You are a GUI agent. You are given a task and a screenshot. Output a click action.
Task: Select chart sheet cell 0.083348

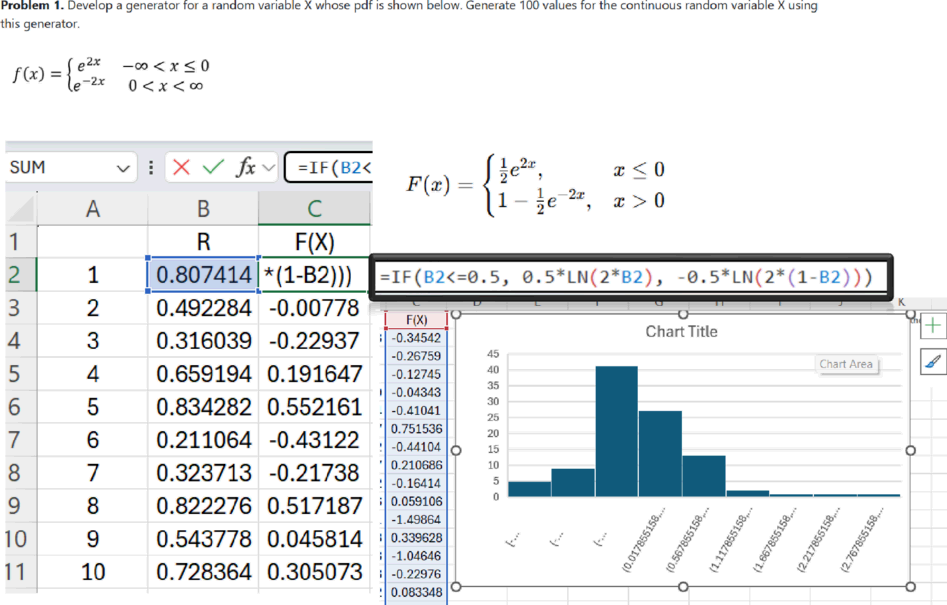click(417, 592)
